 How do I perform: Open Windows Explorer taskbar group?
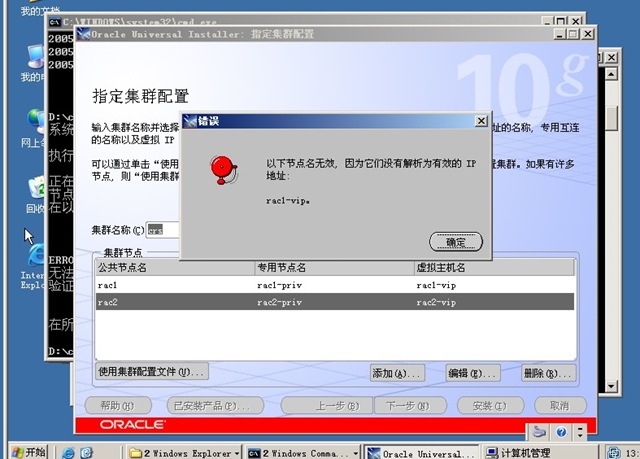click(x=183, y=453)
